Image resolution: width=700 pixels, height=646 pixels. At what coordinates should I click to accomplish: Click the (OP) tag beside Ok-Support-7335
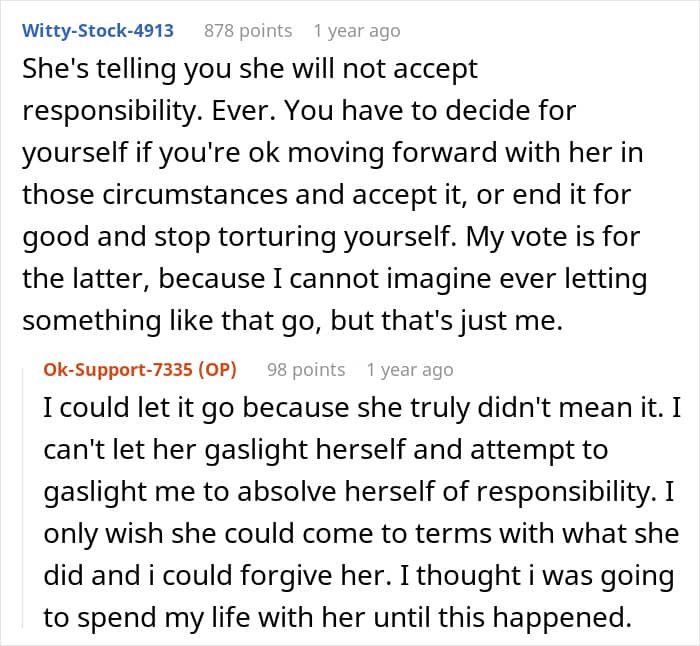tap(217, 369)
